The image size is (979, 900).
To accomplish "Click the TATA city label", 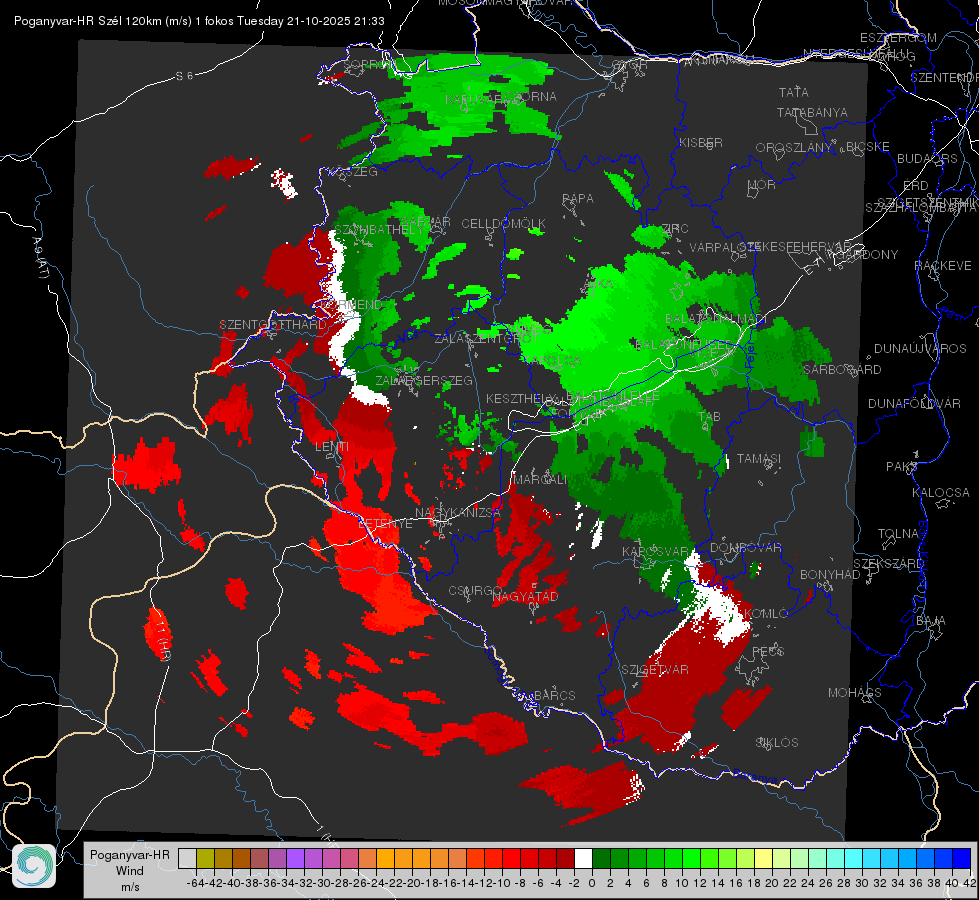I will (794, 92).
